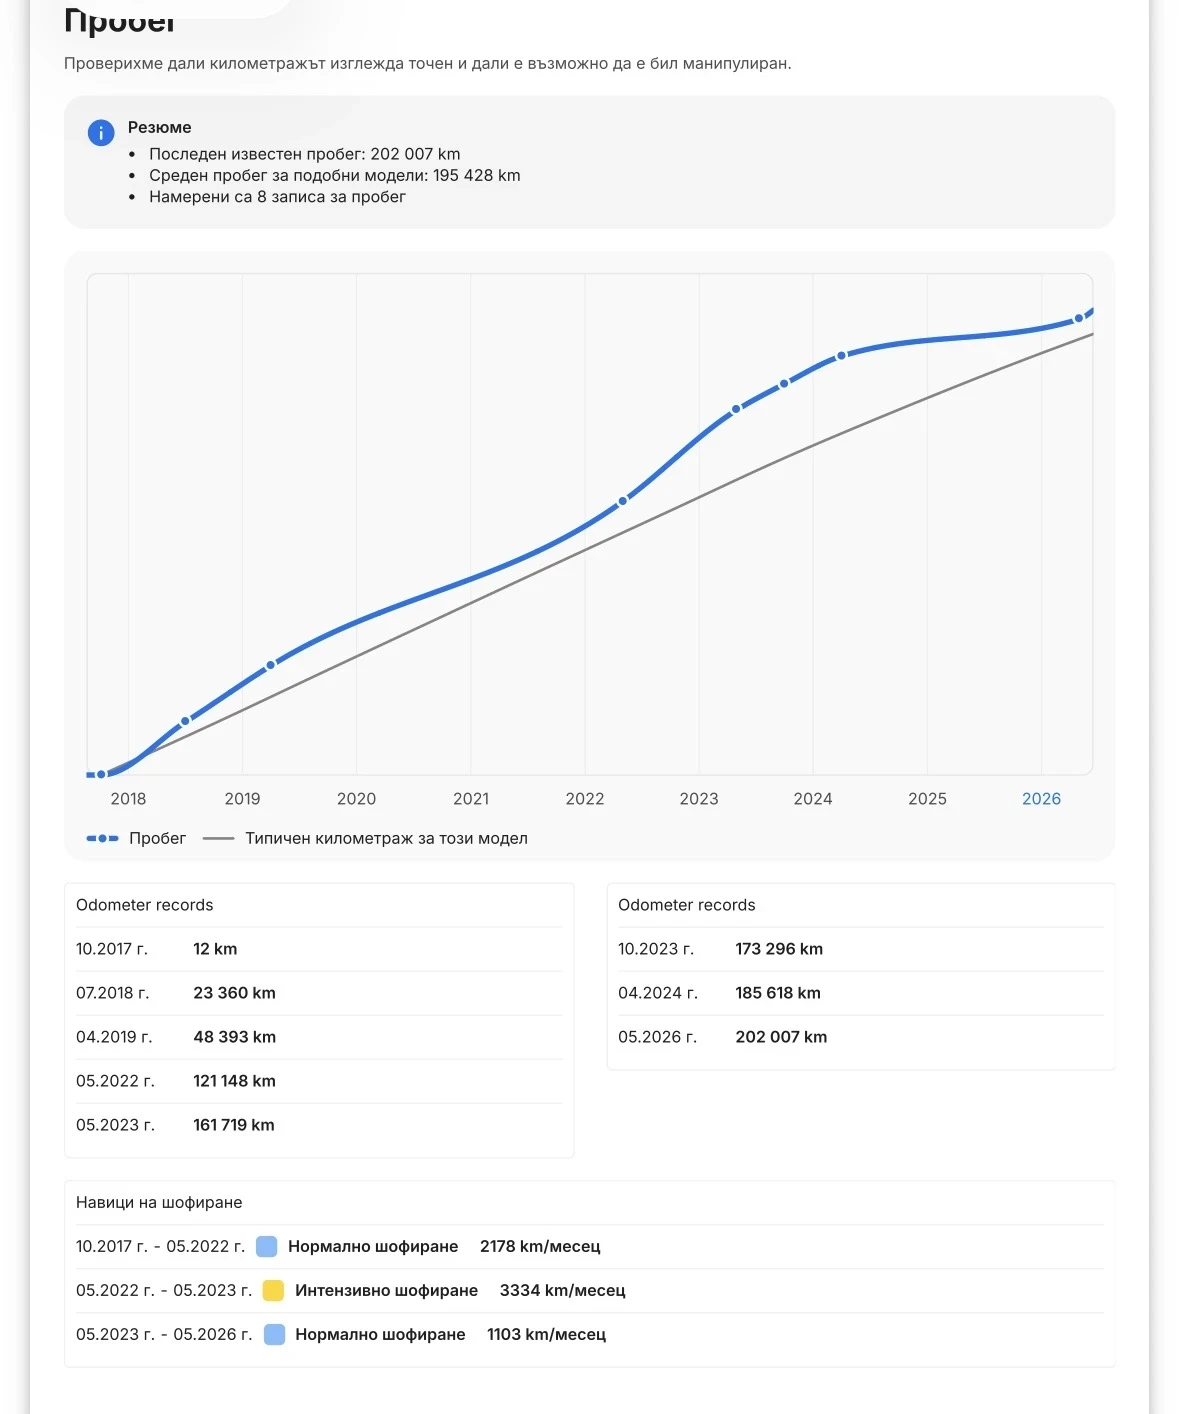Select the 173 296 km record row

(861, 949)
